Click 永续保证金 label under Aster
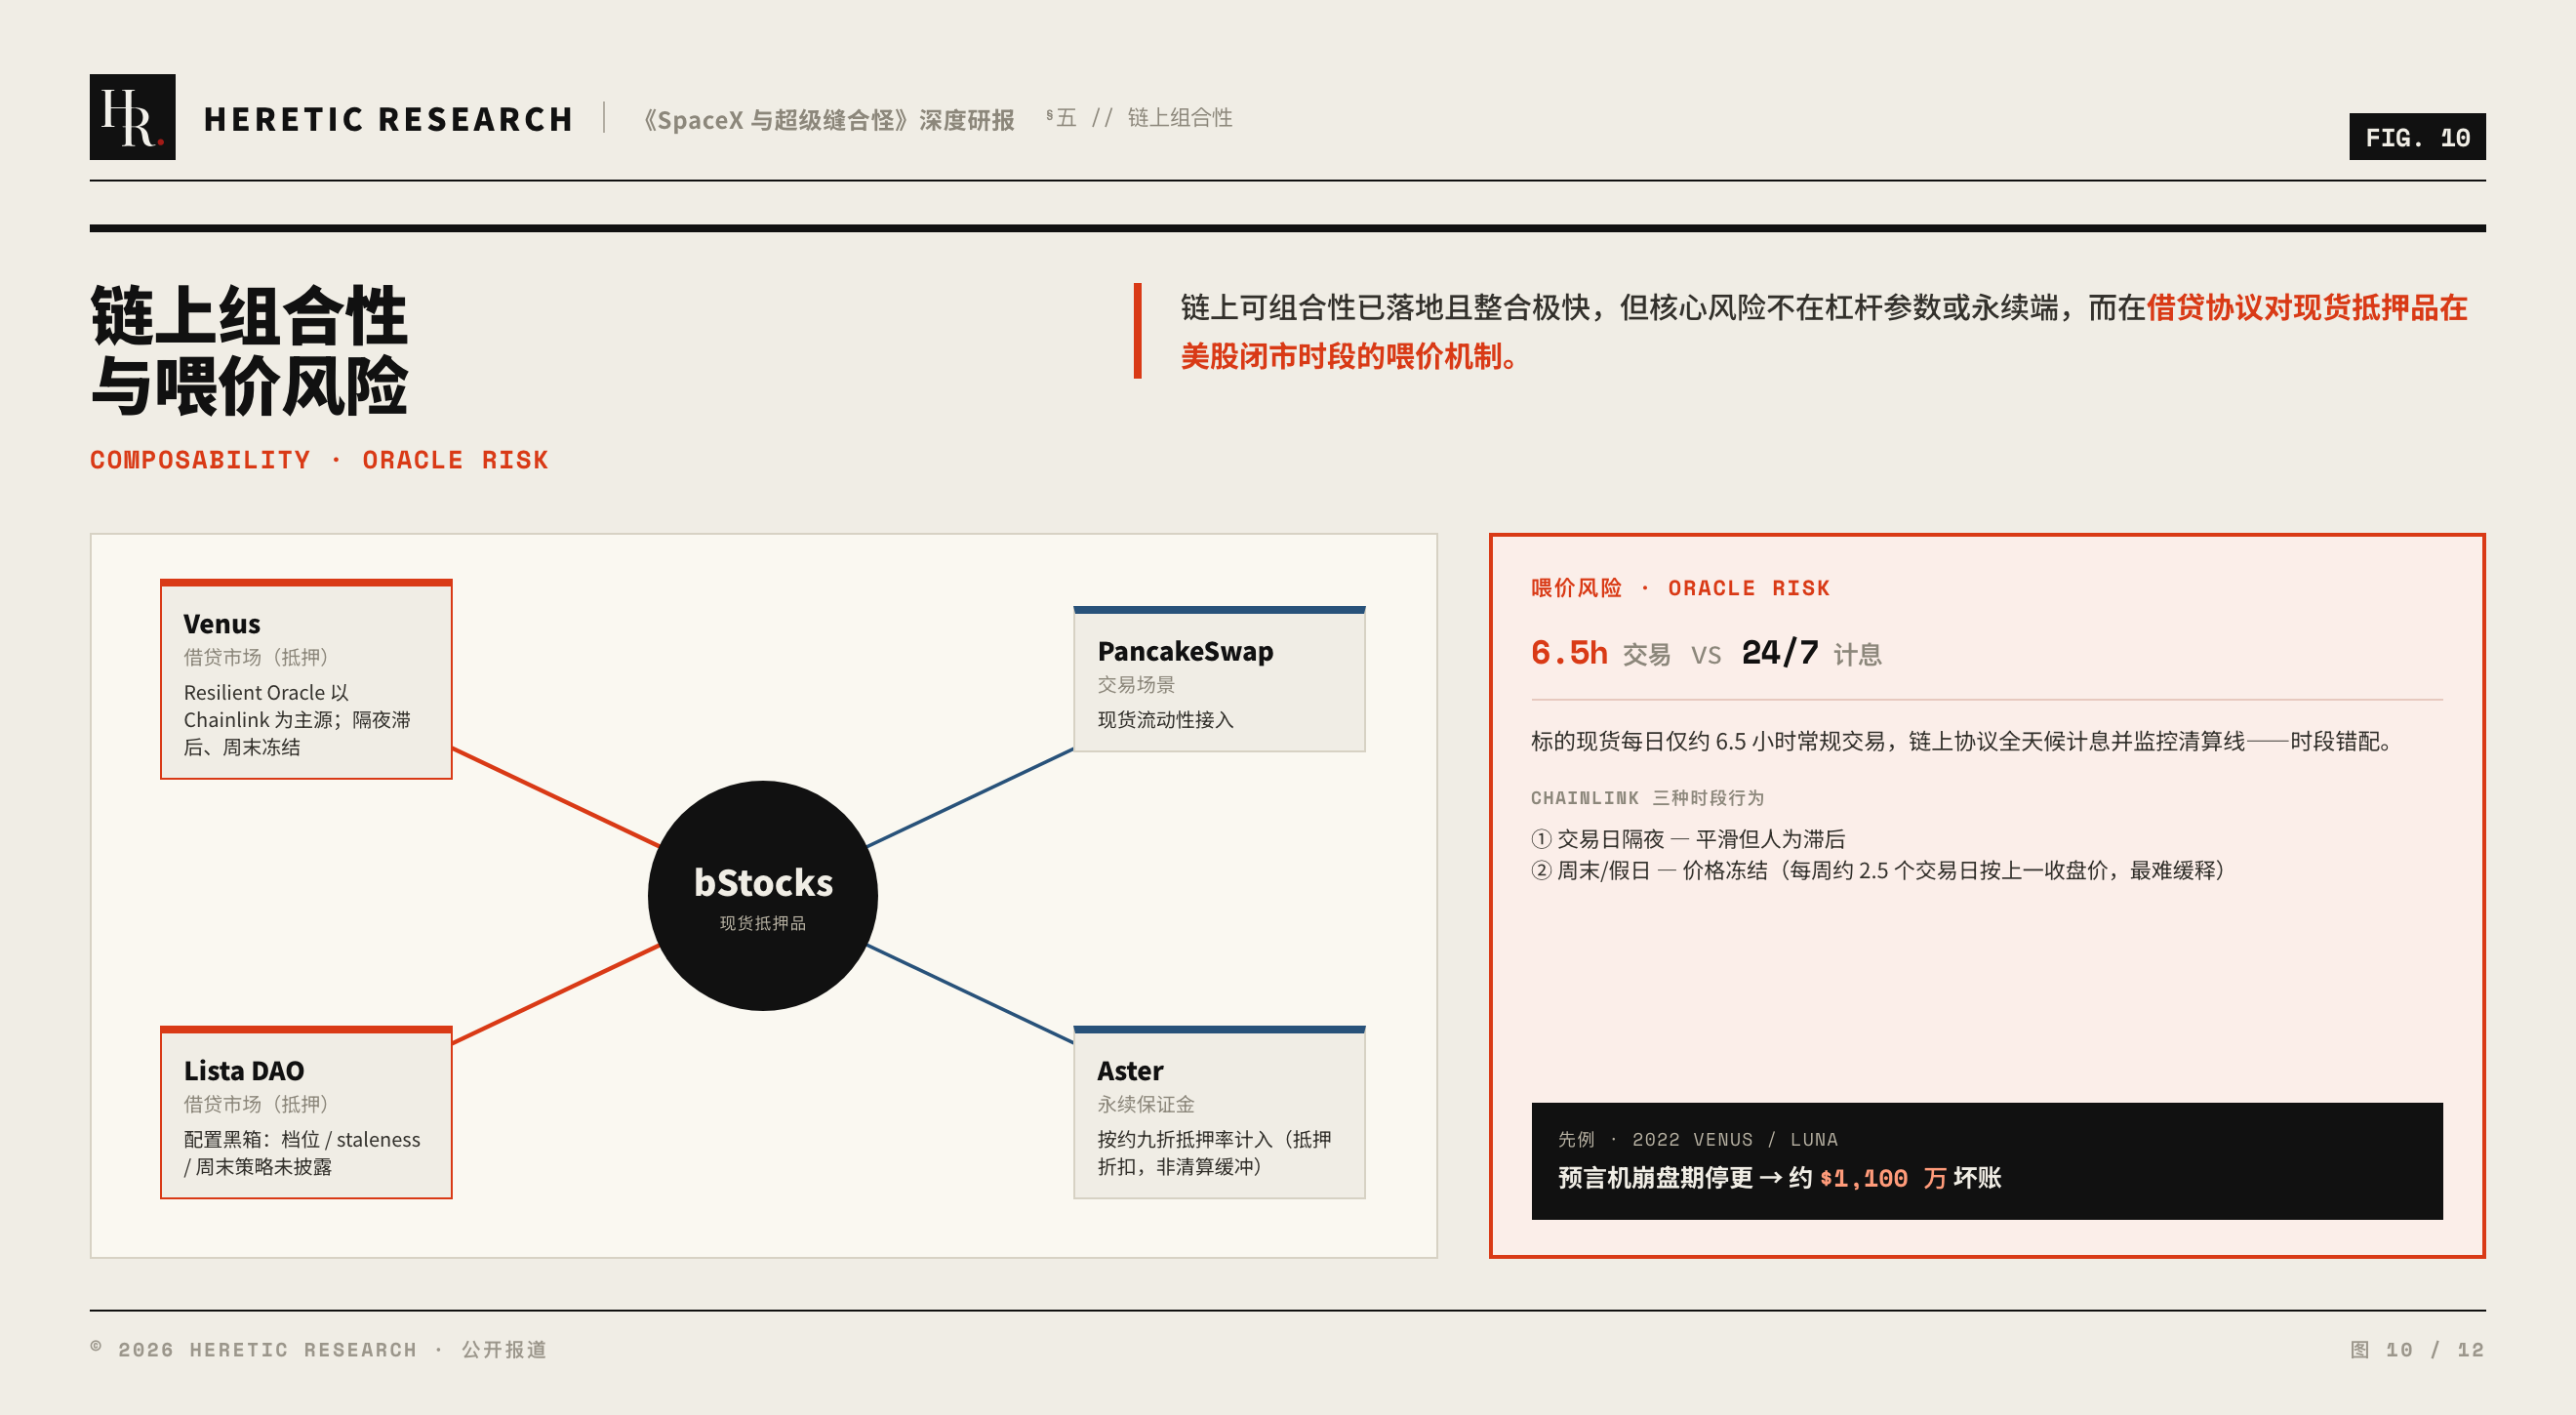This screenshot has width=2576, height=1415. pyautogui.click(x=1145, y=1104)
